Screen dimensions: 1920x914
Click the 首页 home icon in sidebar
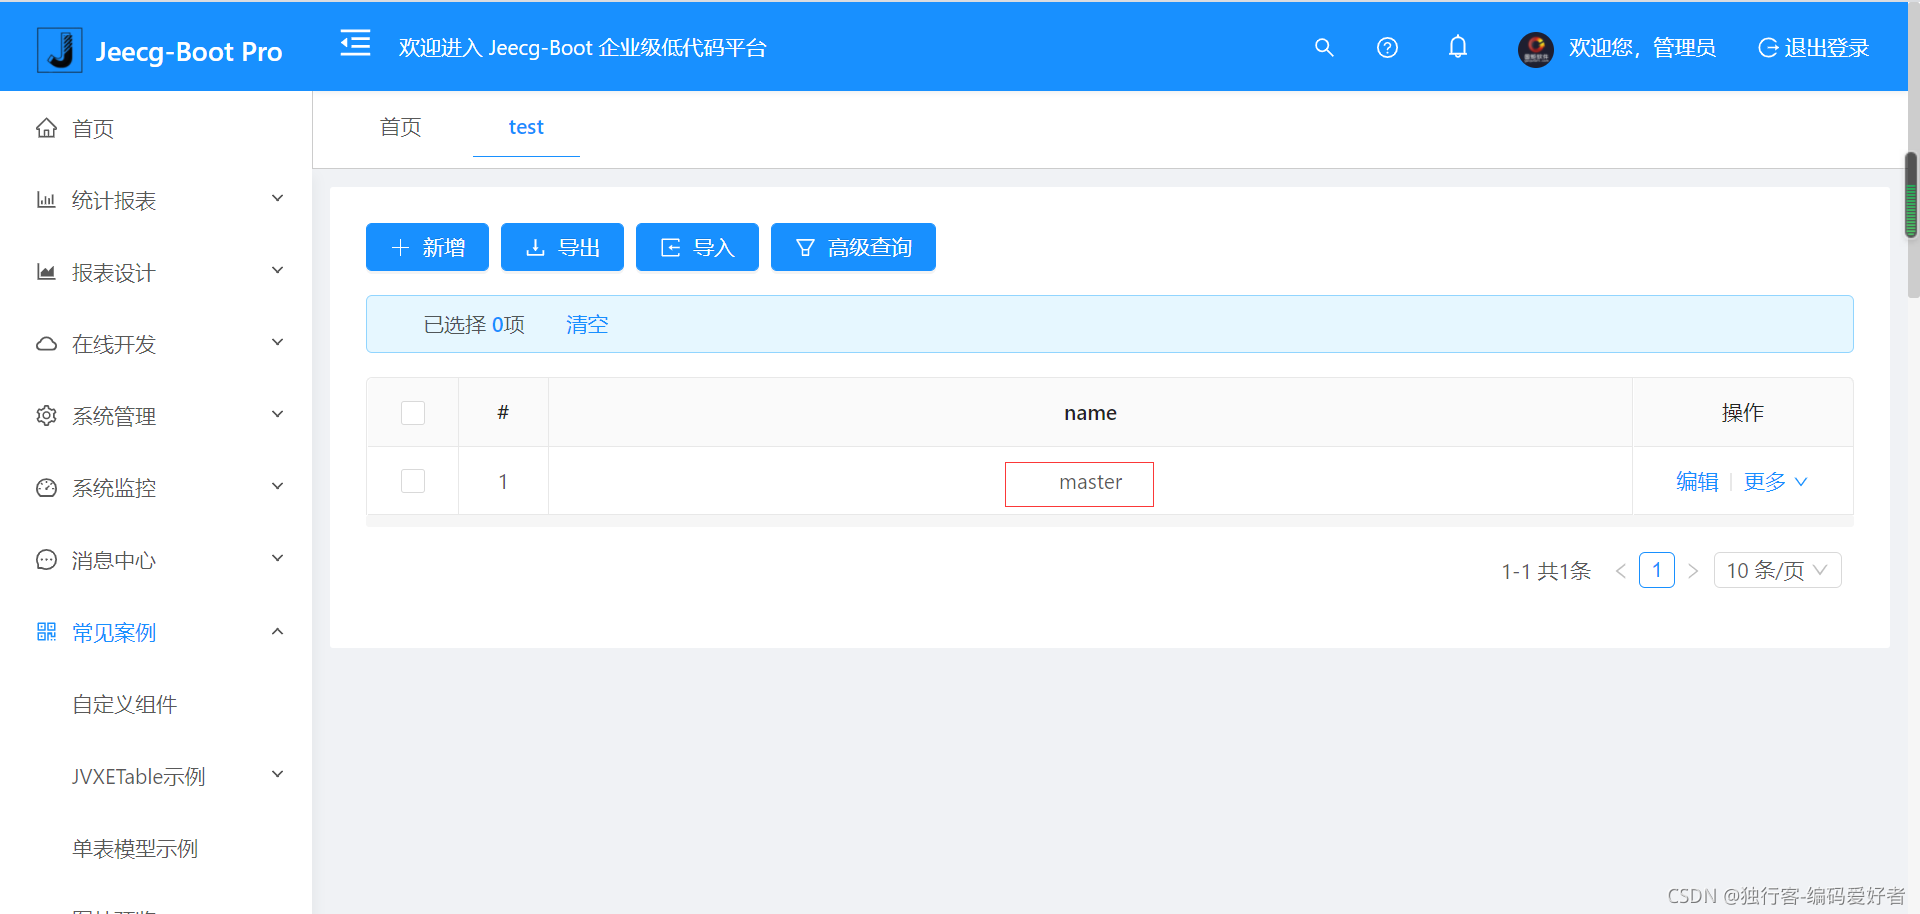tap(46, 128)
